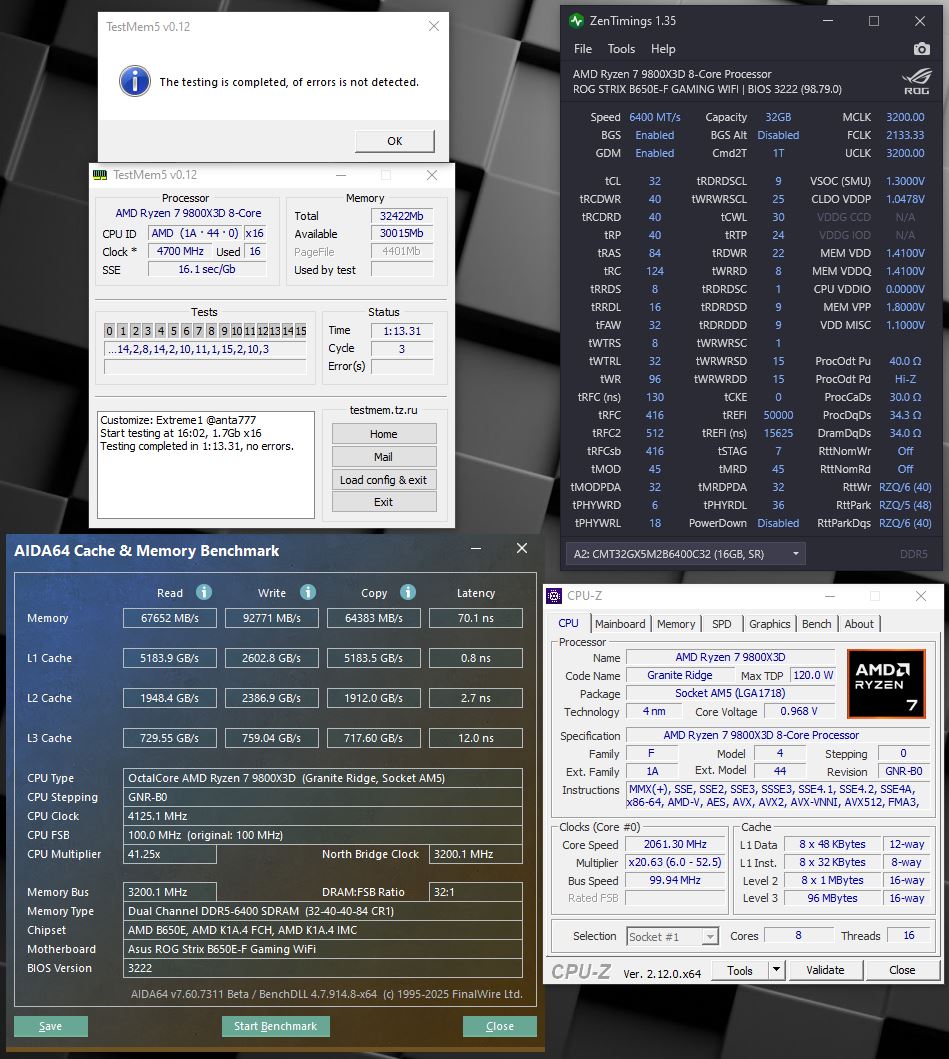949x1059 pixels.
Task: Click OK in the TestMem5 completion dialog
Action: 394,141
